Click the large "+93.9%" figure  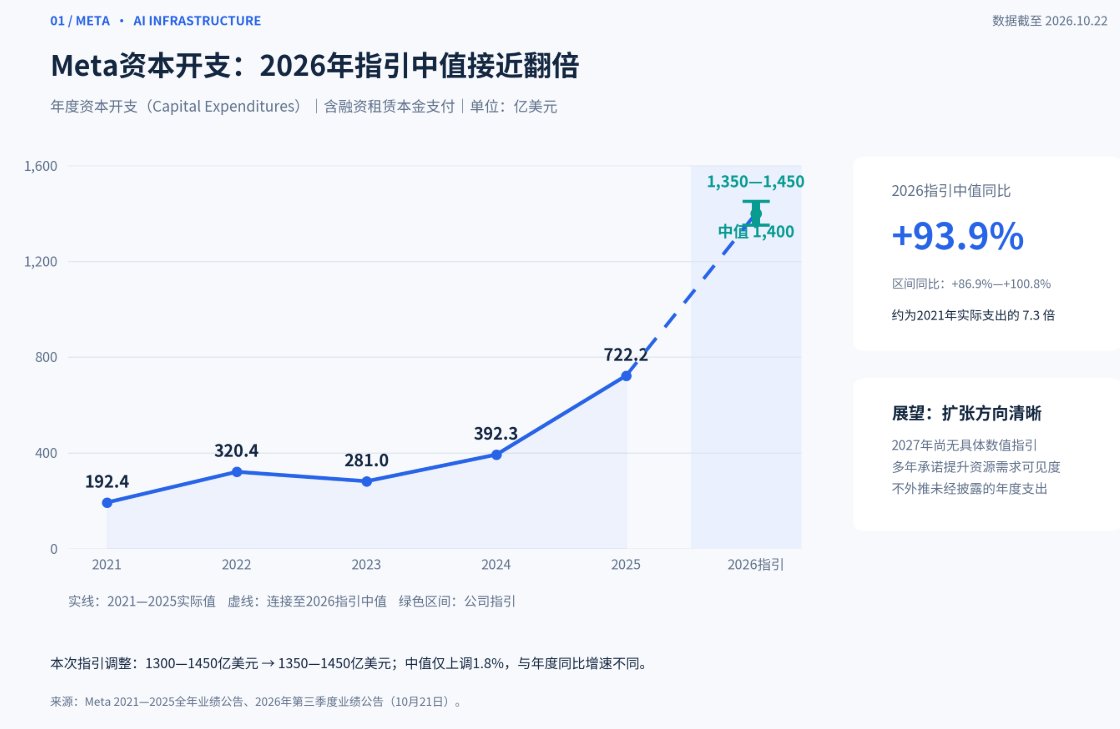click(x=957, y=236)
